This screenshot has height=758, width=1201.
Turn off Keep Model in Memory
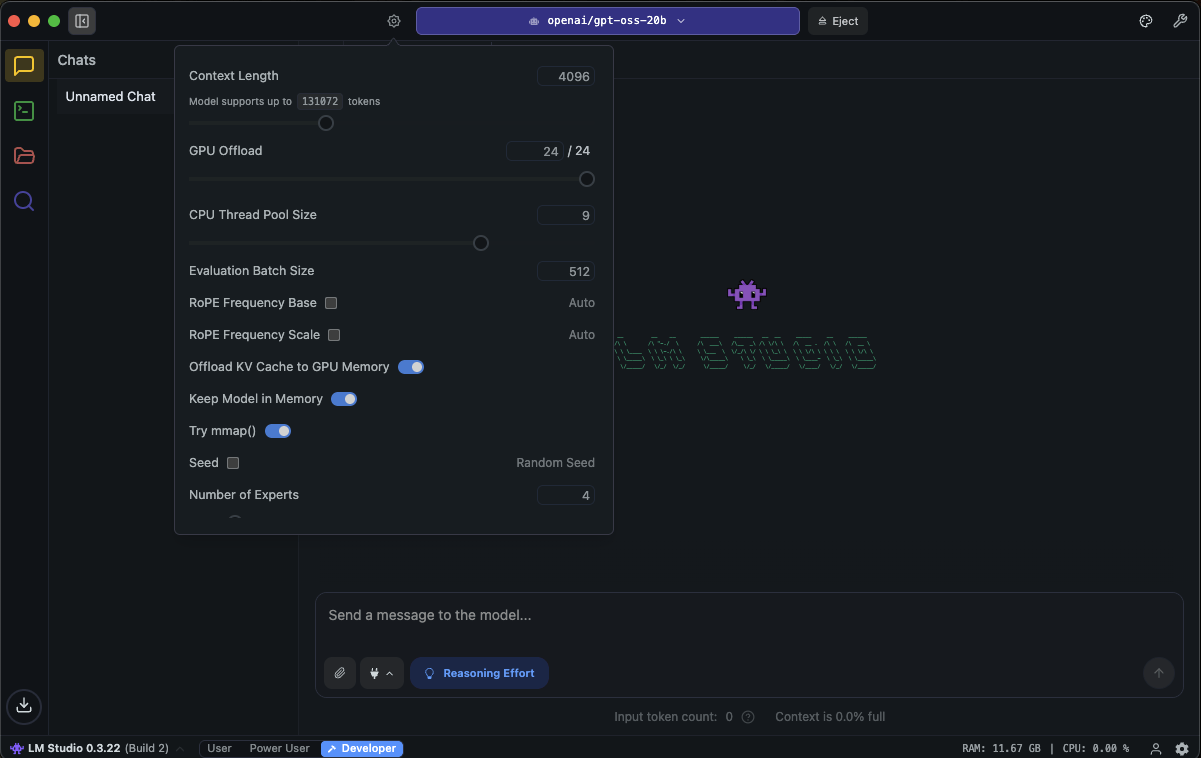coord(344,399)
